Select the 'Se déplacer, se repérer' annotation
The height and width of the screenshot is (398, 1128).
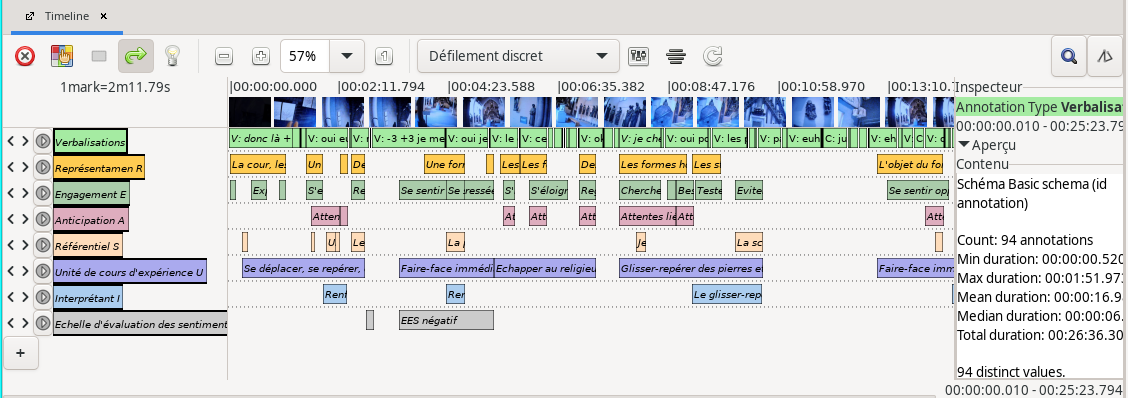coord(304,268)
